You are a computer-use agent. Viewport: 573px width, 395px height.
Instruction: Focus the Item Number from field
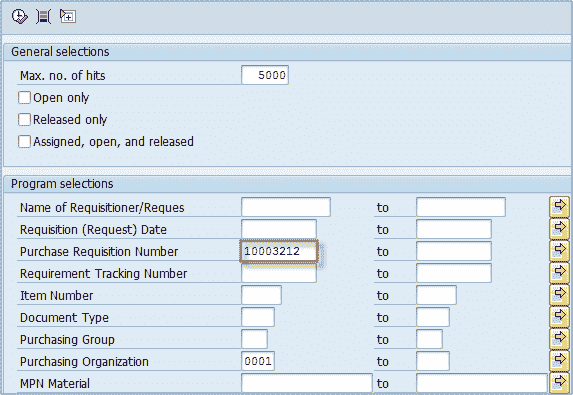tap(261, 295)
